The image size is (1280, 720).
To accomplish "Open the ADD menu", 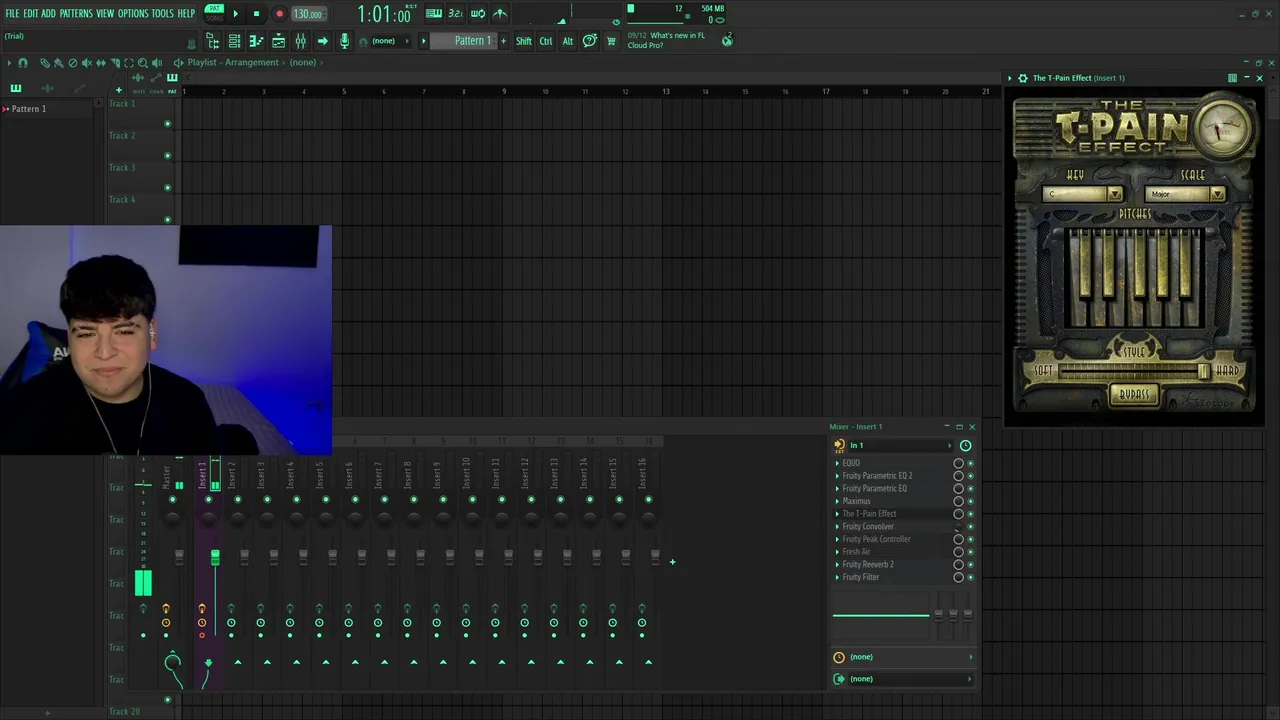I will (x=48, y=13).
